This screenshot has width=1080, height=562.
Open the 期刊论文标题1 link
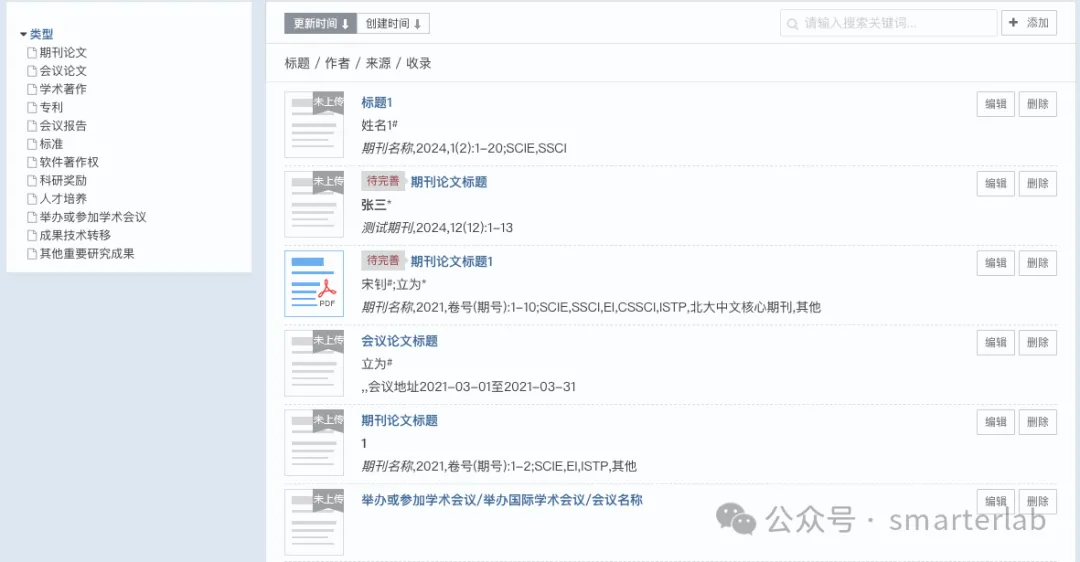452,261
